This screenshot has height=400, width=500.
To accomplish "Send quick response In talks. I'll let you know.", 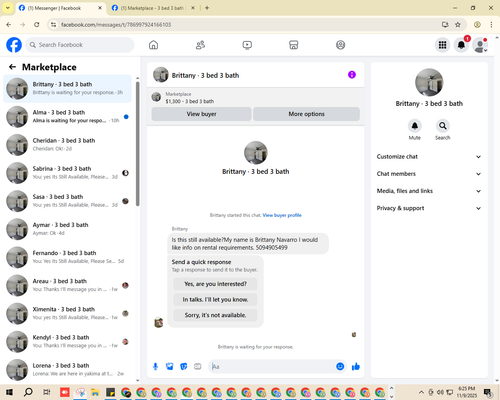I will [215, 300].
